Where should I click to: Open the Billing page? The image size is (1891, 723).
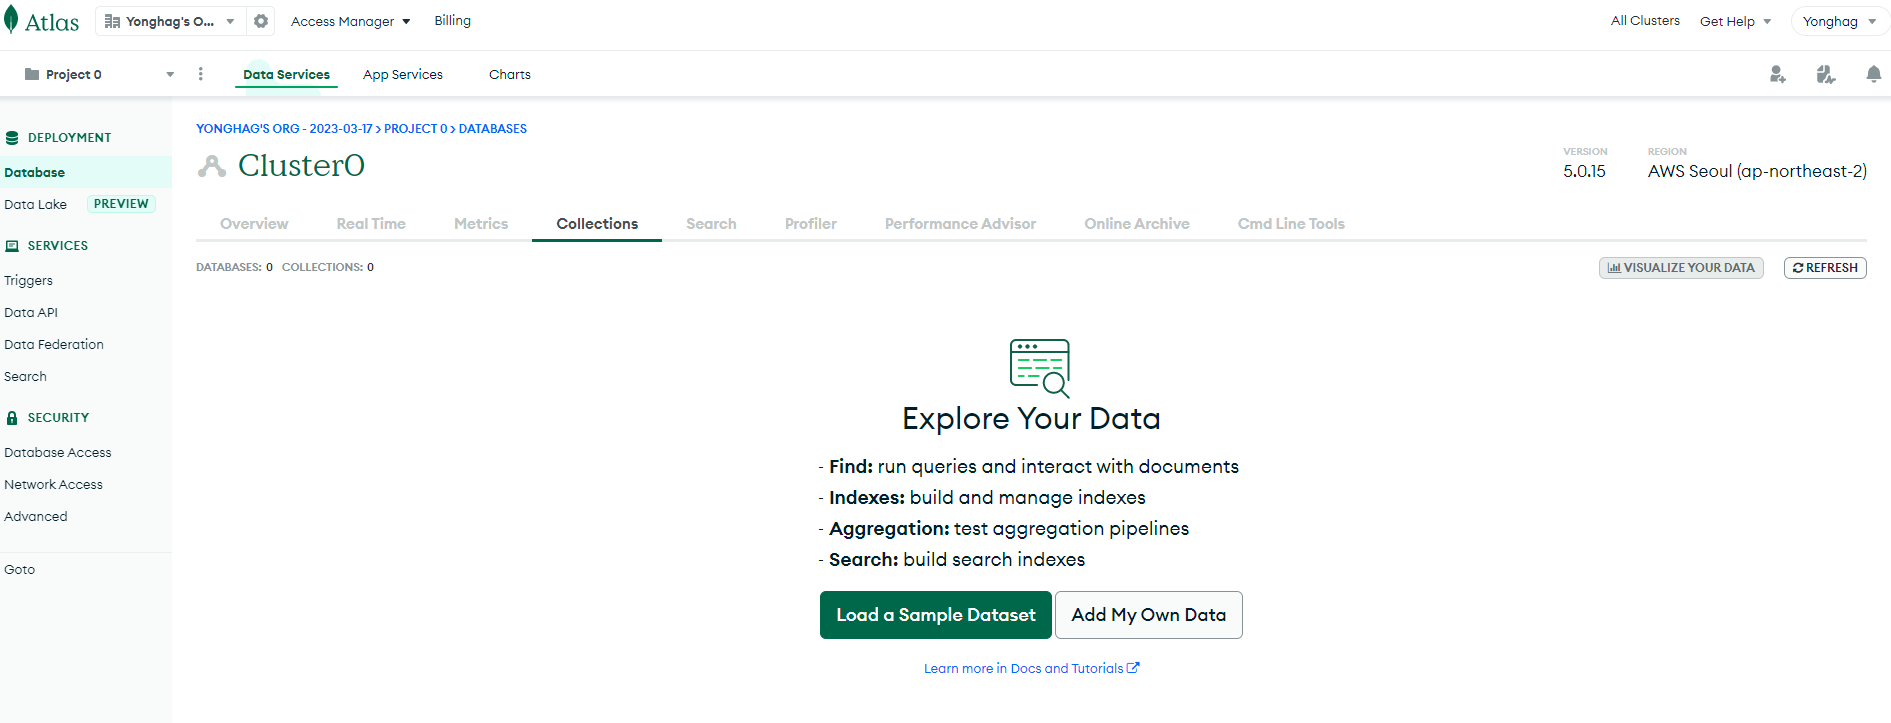452,20
